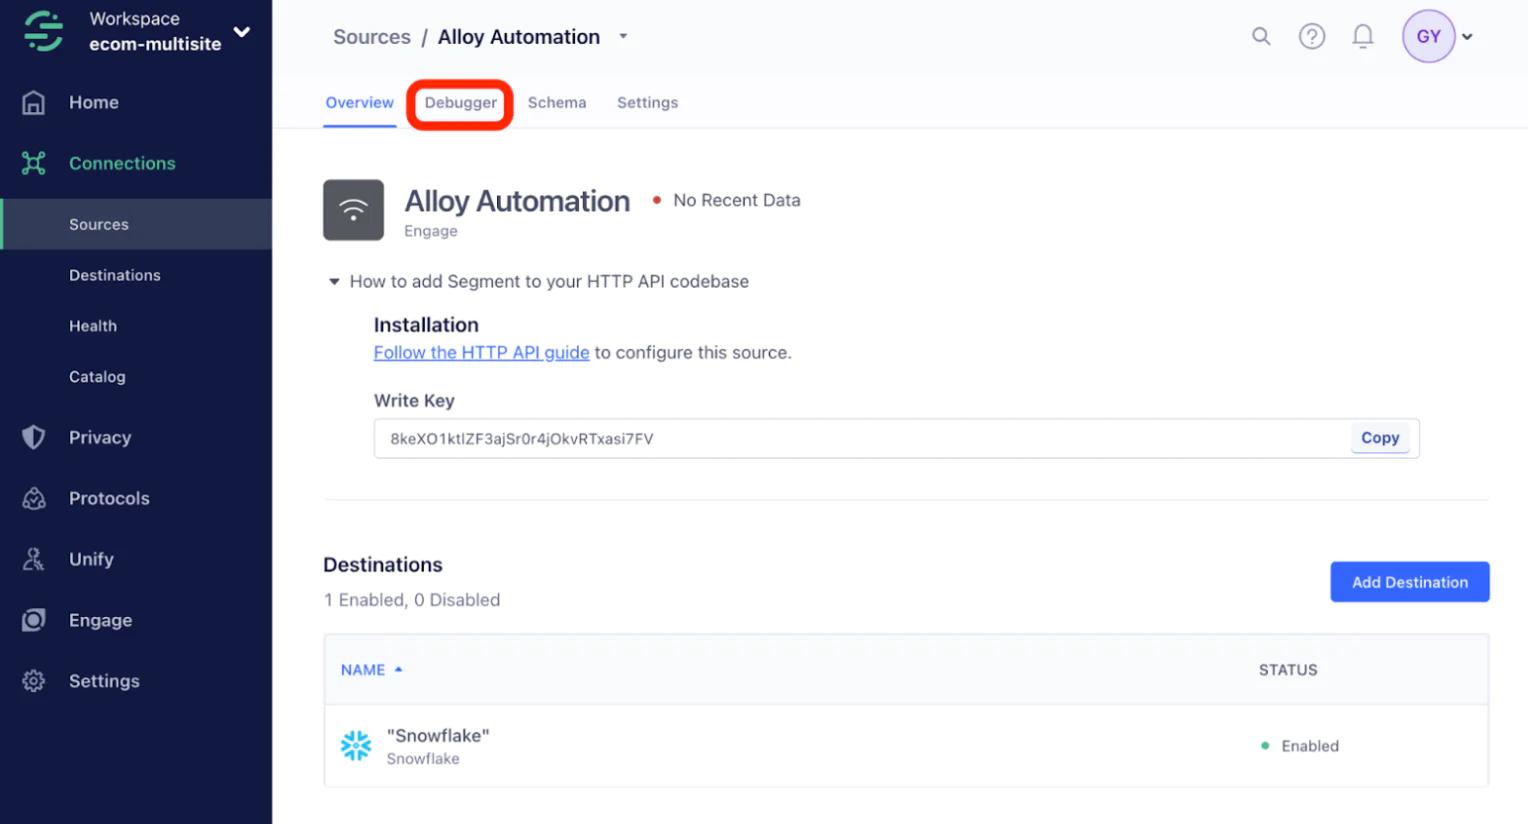This screenshot has width=1528, height=824.
Task: Open the GY user avatar menu
Action: (1428, 37)
